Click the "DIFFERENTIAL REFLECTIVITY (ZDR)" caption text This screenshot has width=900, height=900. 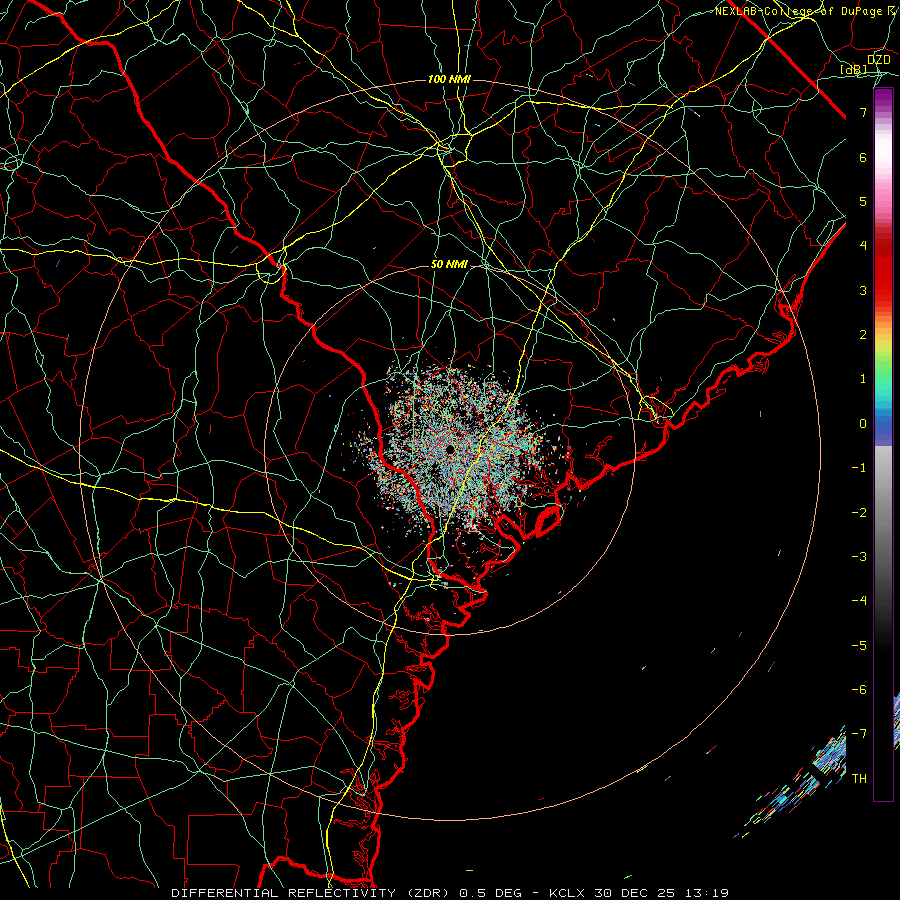312,893
